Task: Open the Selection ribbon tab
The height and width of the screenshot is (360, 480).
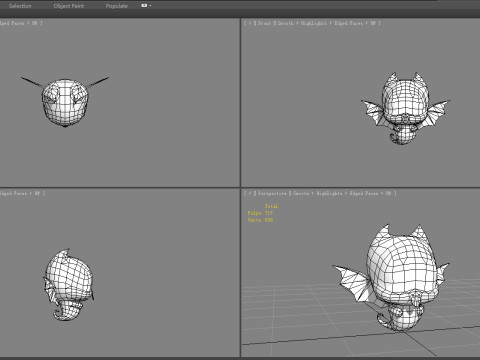Action: coord(20,6)
